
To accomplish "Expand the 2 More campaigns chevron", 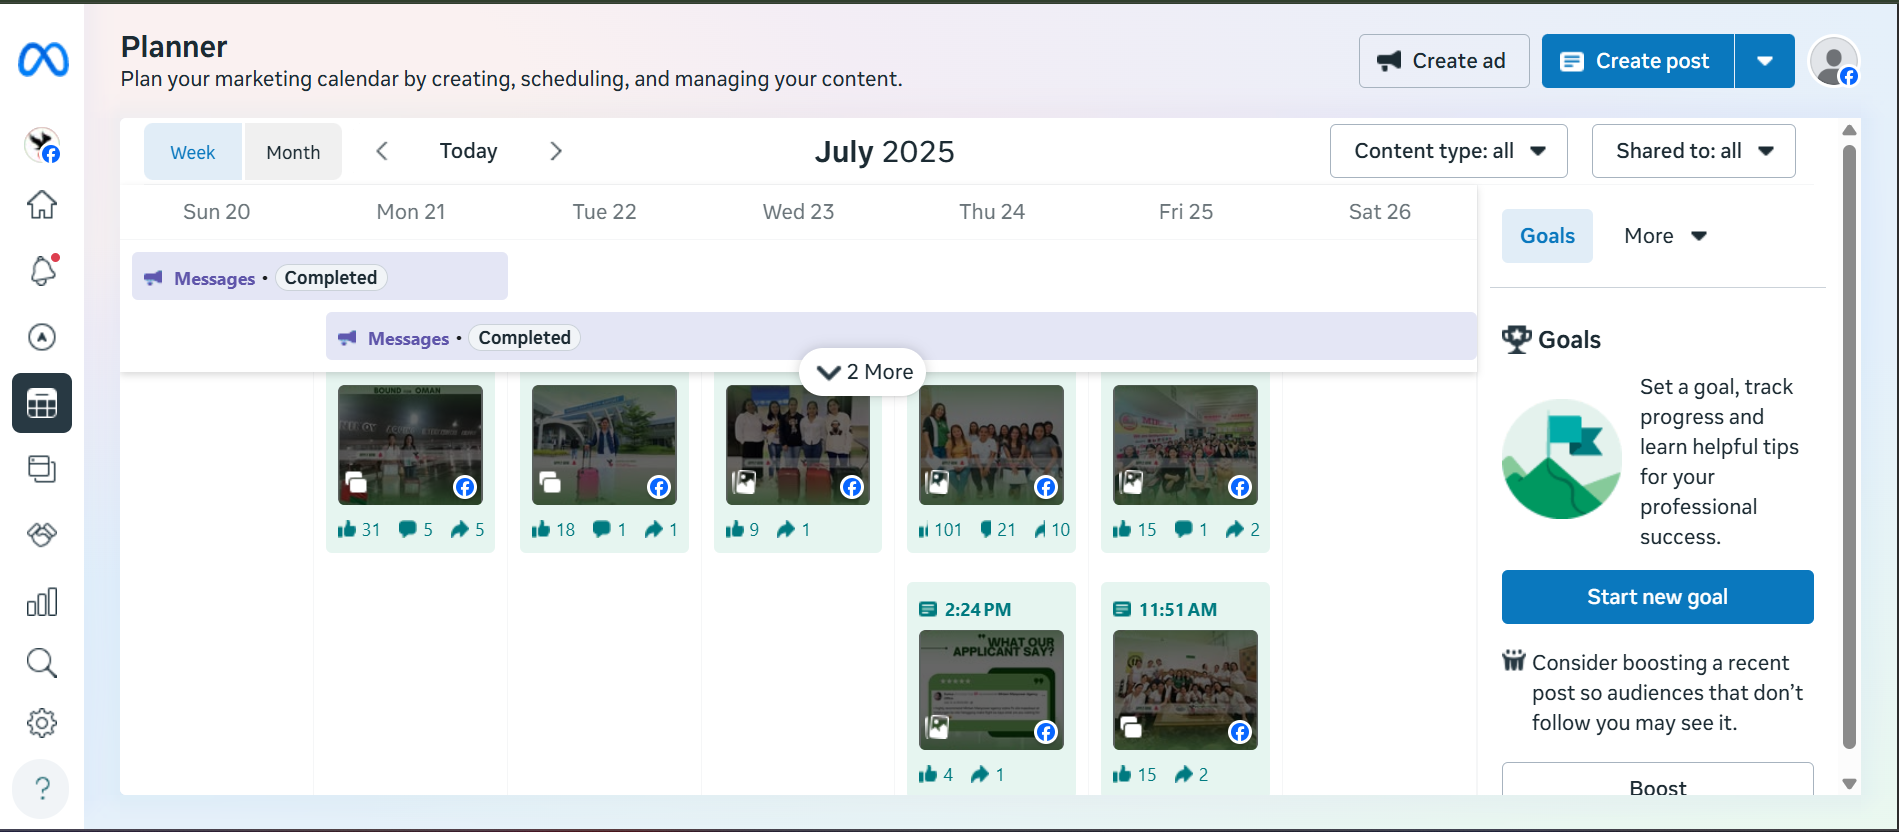I will 864,372.
